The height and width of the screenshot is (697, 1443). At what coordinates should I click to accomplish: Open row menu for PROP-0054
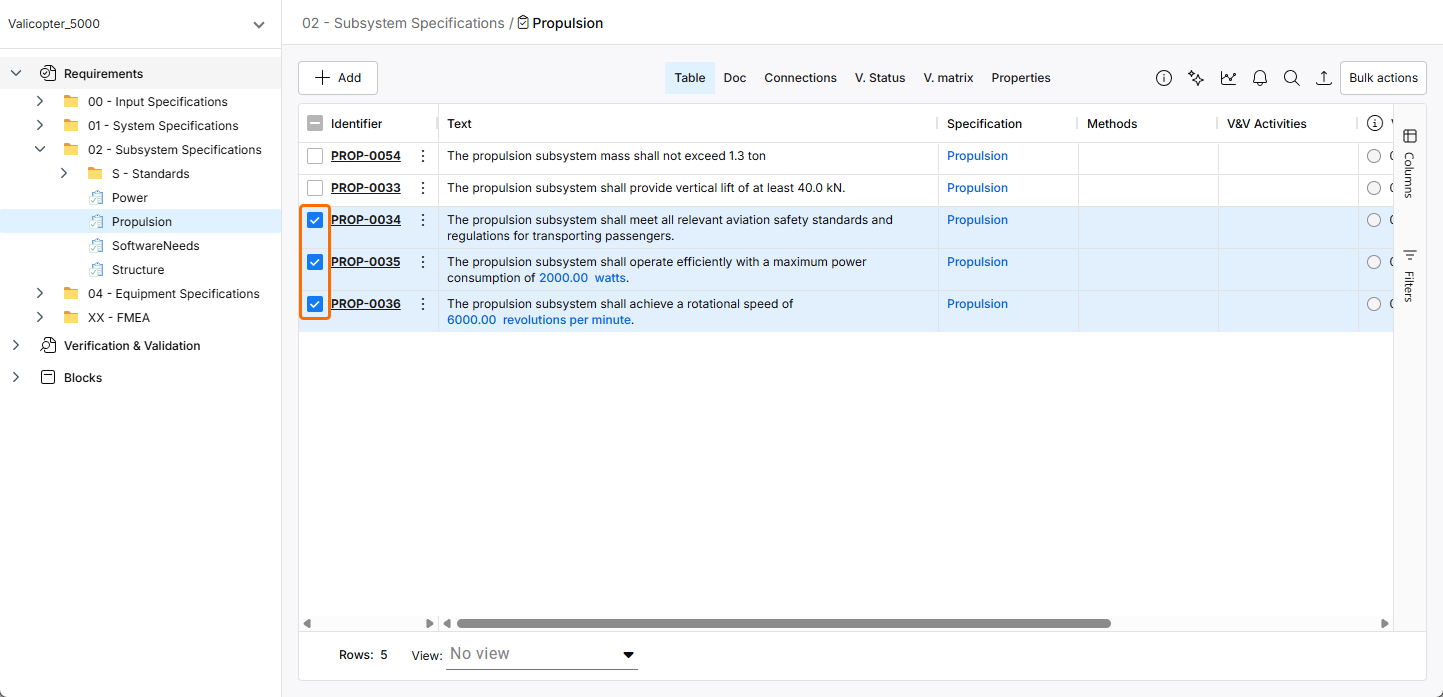coord(423,156)
